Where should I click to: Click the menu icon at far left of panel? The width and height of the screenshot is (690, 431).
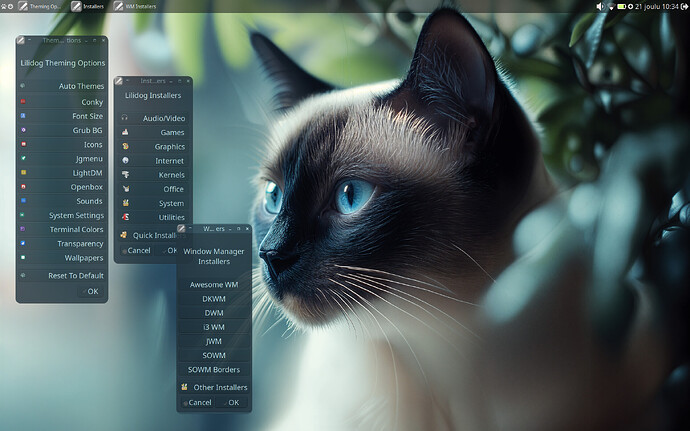[x=5, y=6]
